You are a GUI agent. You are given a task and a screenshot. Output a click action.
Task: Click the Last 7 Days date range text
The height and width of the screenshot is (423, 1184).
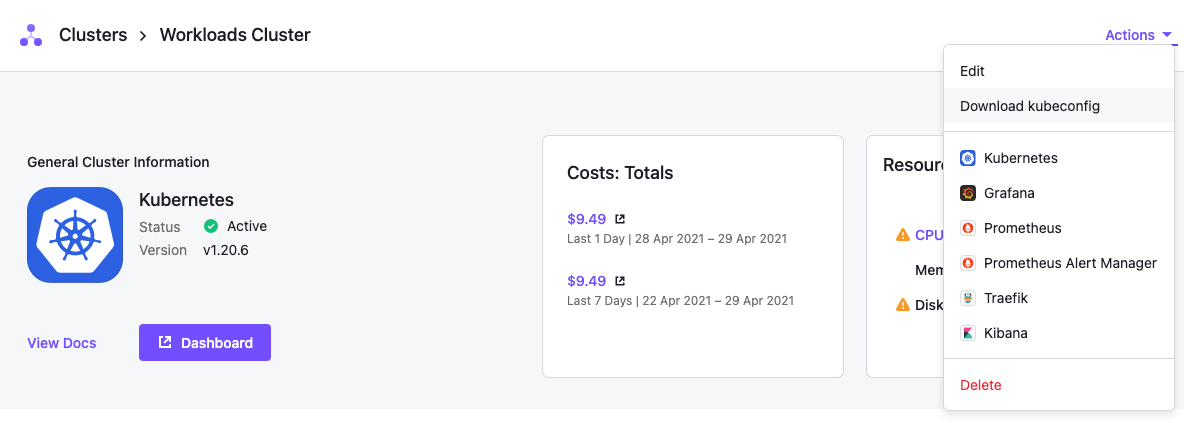680,301
